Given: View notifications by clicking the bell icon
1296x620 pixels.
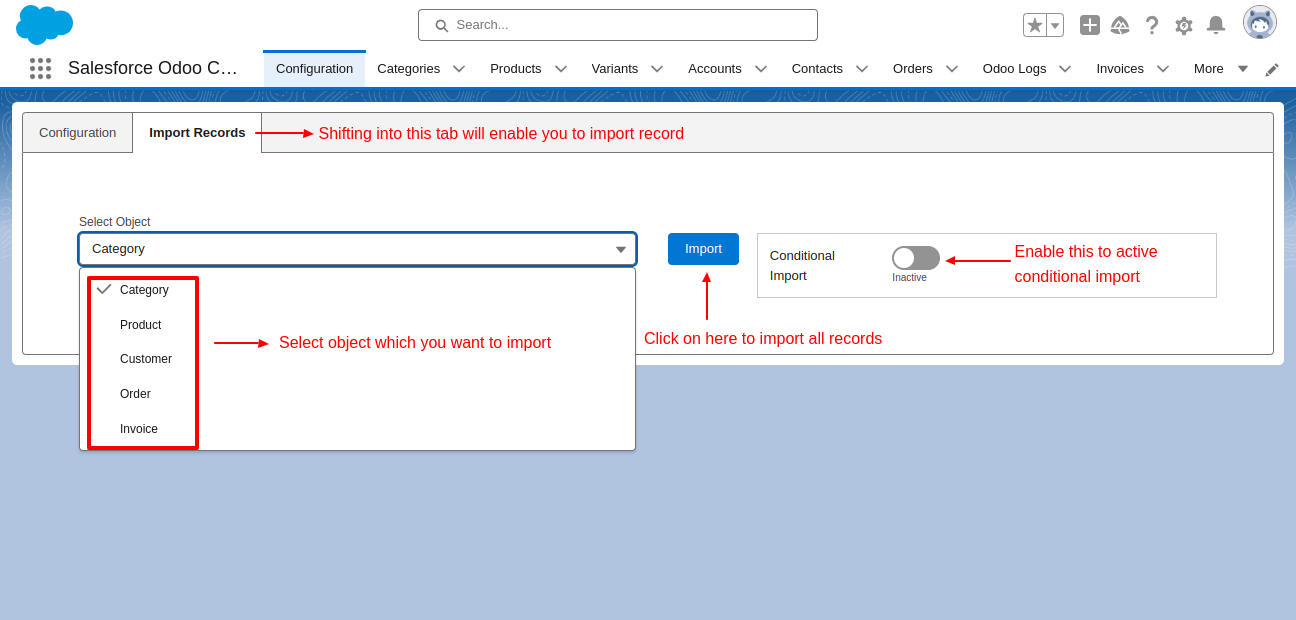Looking at the screenshot, I should click(1216, 24).
